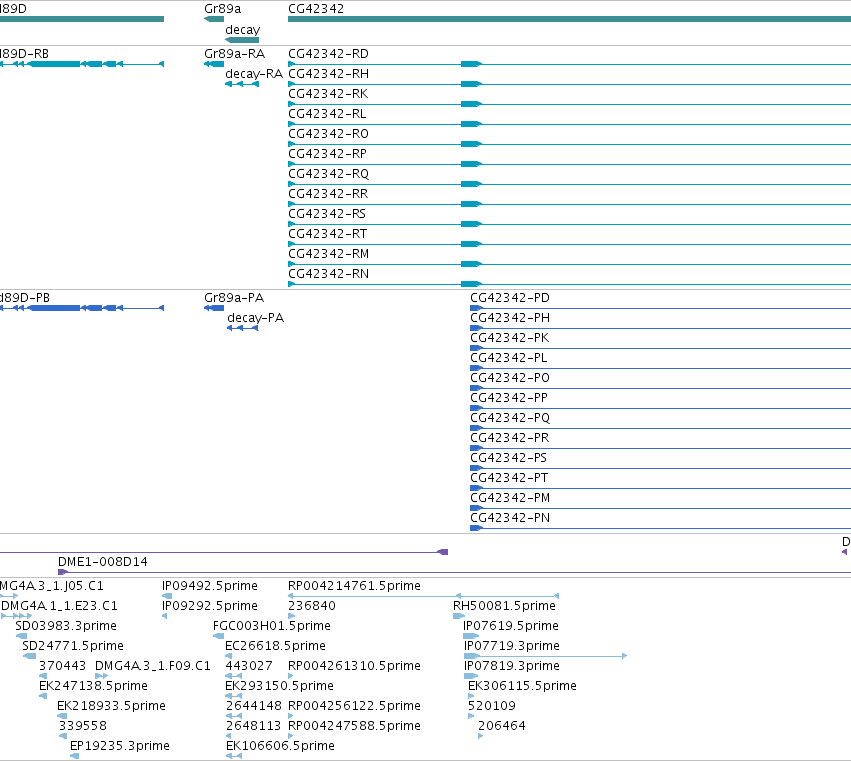The height and width of the screenshot is (761, 851).
Task: Select transcript CG42342-RK
Action: click(328, 94)
